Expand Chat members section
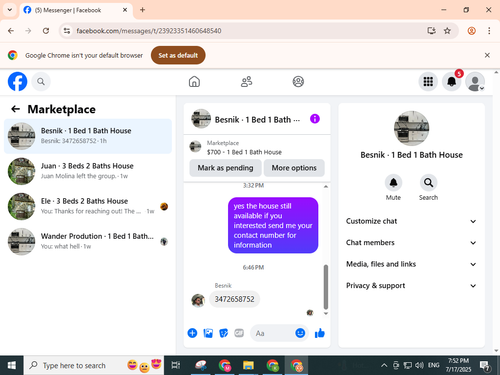 pyautogui.click(x=411, y=243)
